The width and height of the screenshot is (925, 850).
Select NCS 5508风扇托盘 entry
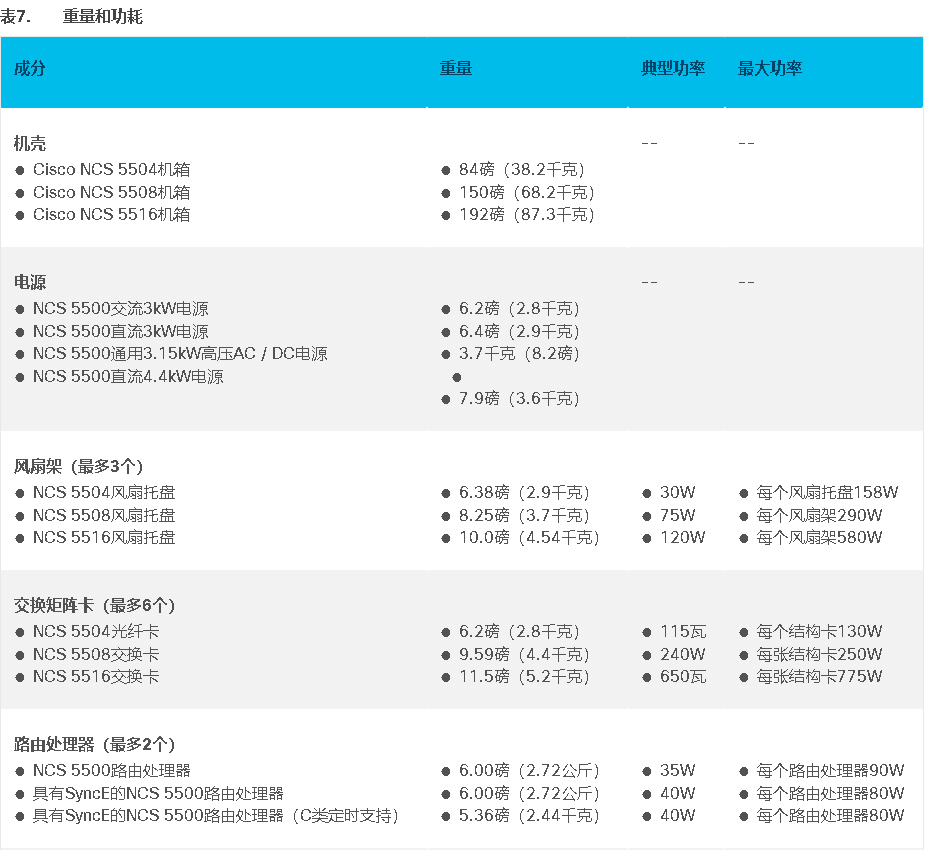tap(104, 516)
